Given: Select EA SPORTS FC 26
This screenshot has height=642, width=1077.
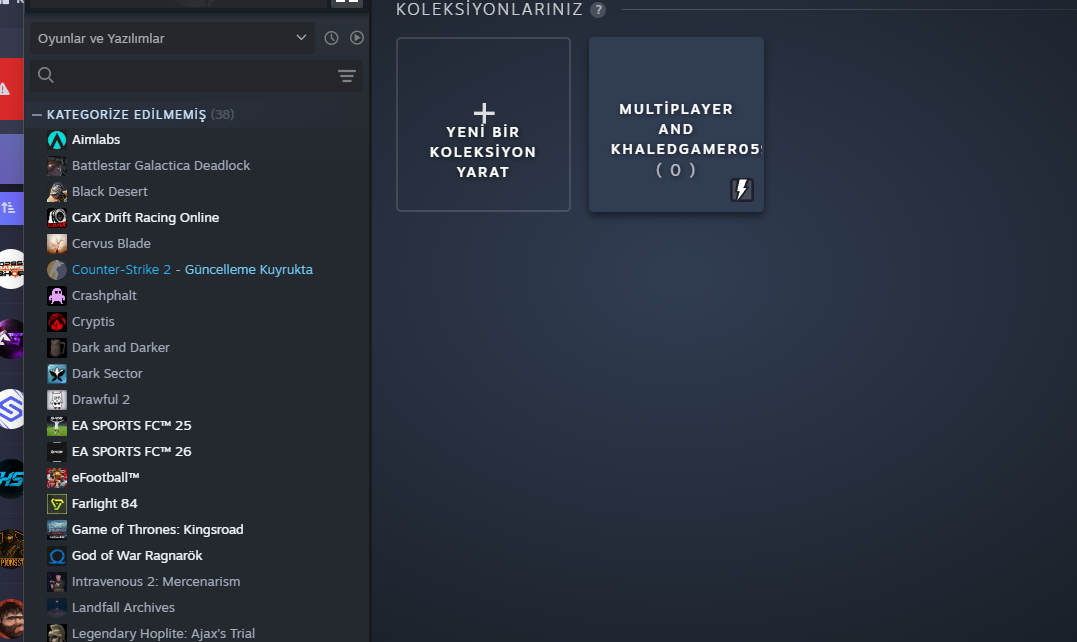Looking at the screenshot, I should (132, 452).
